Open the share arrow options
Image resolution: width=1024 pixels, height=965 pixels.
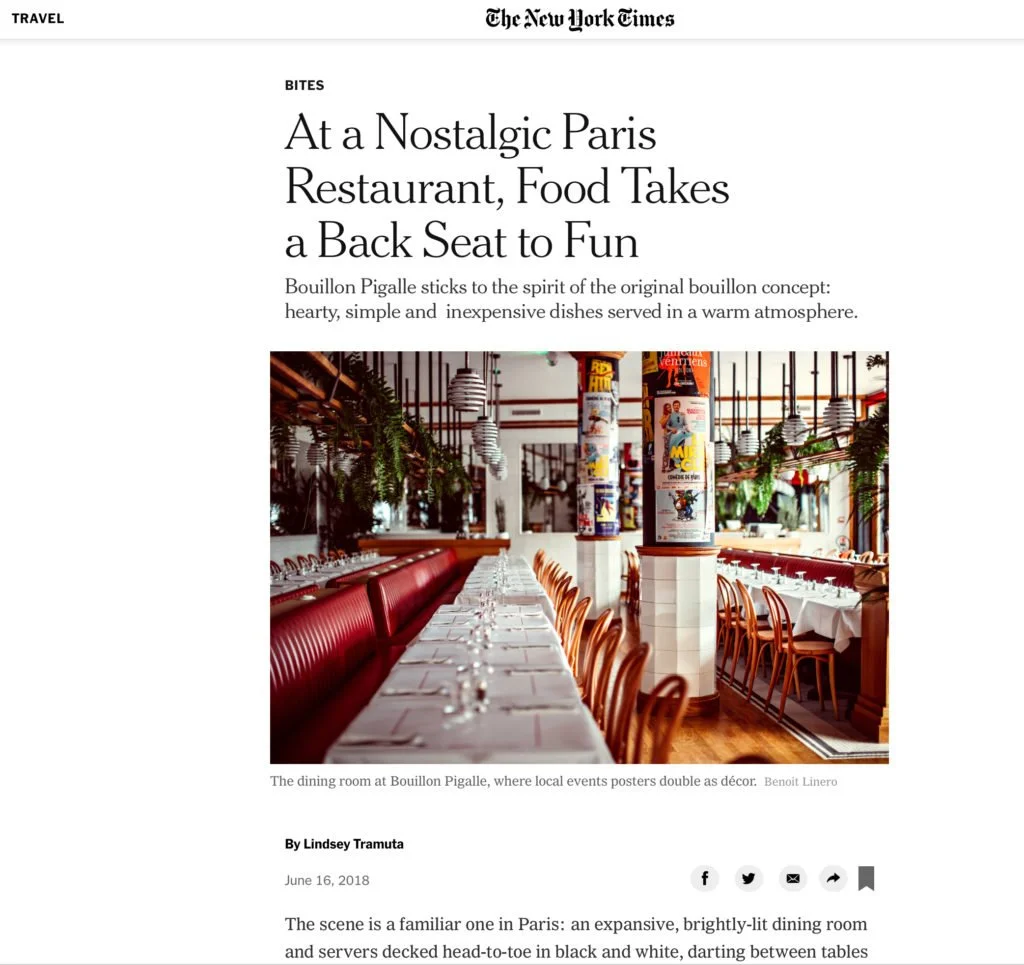(833, 878)
